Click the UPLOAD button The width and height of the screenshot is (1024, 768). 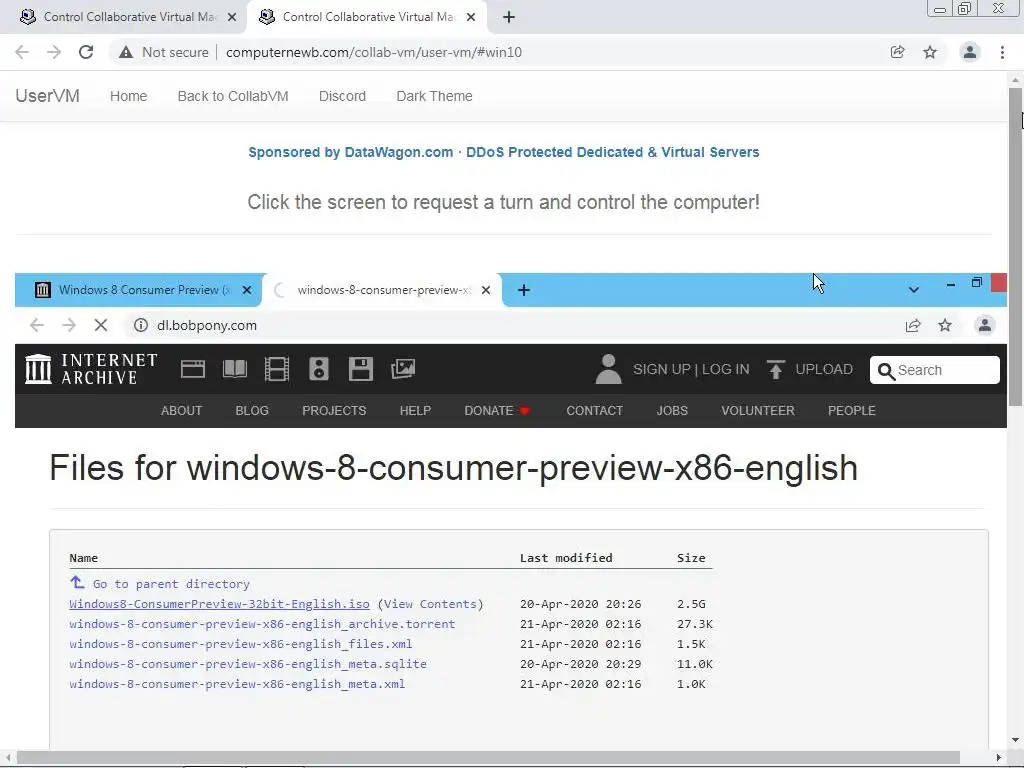(810, 370)
